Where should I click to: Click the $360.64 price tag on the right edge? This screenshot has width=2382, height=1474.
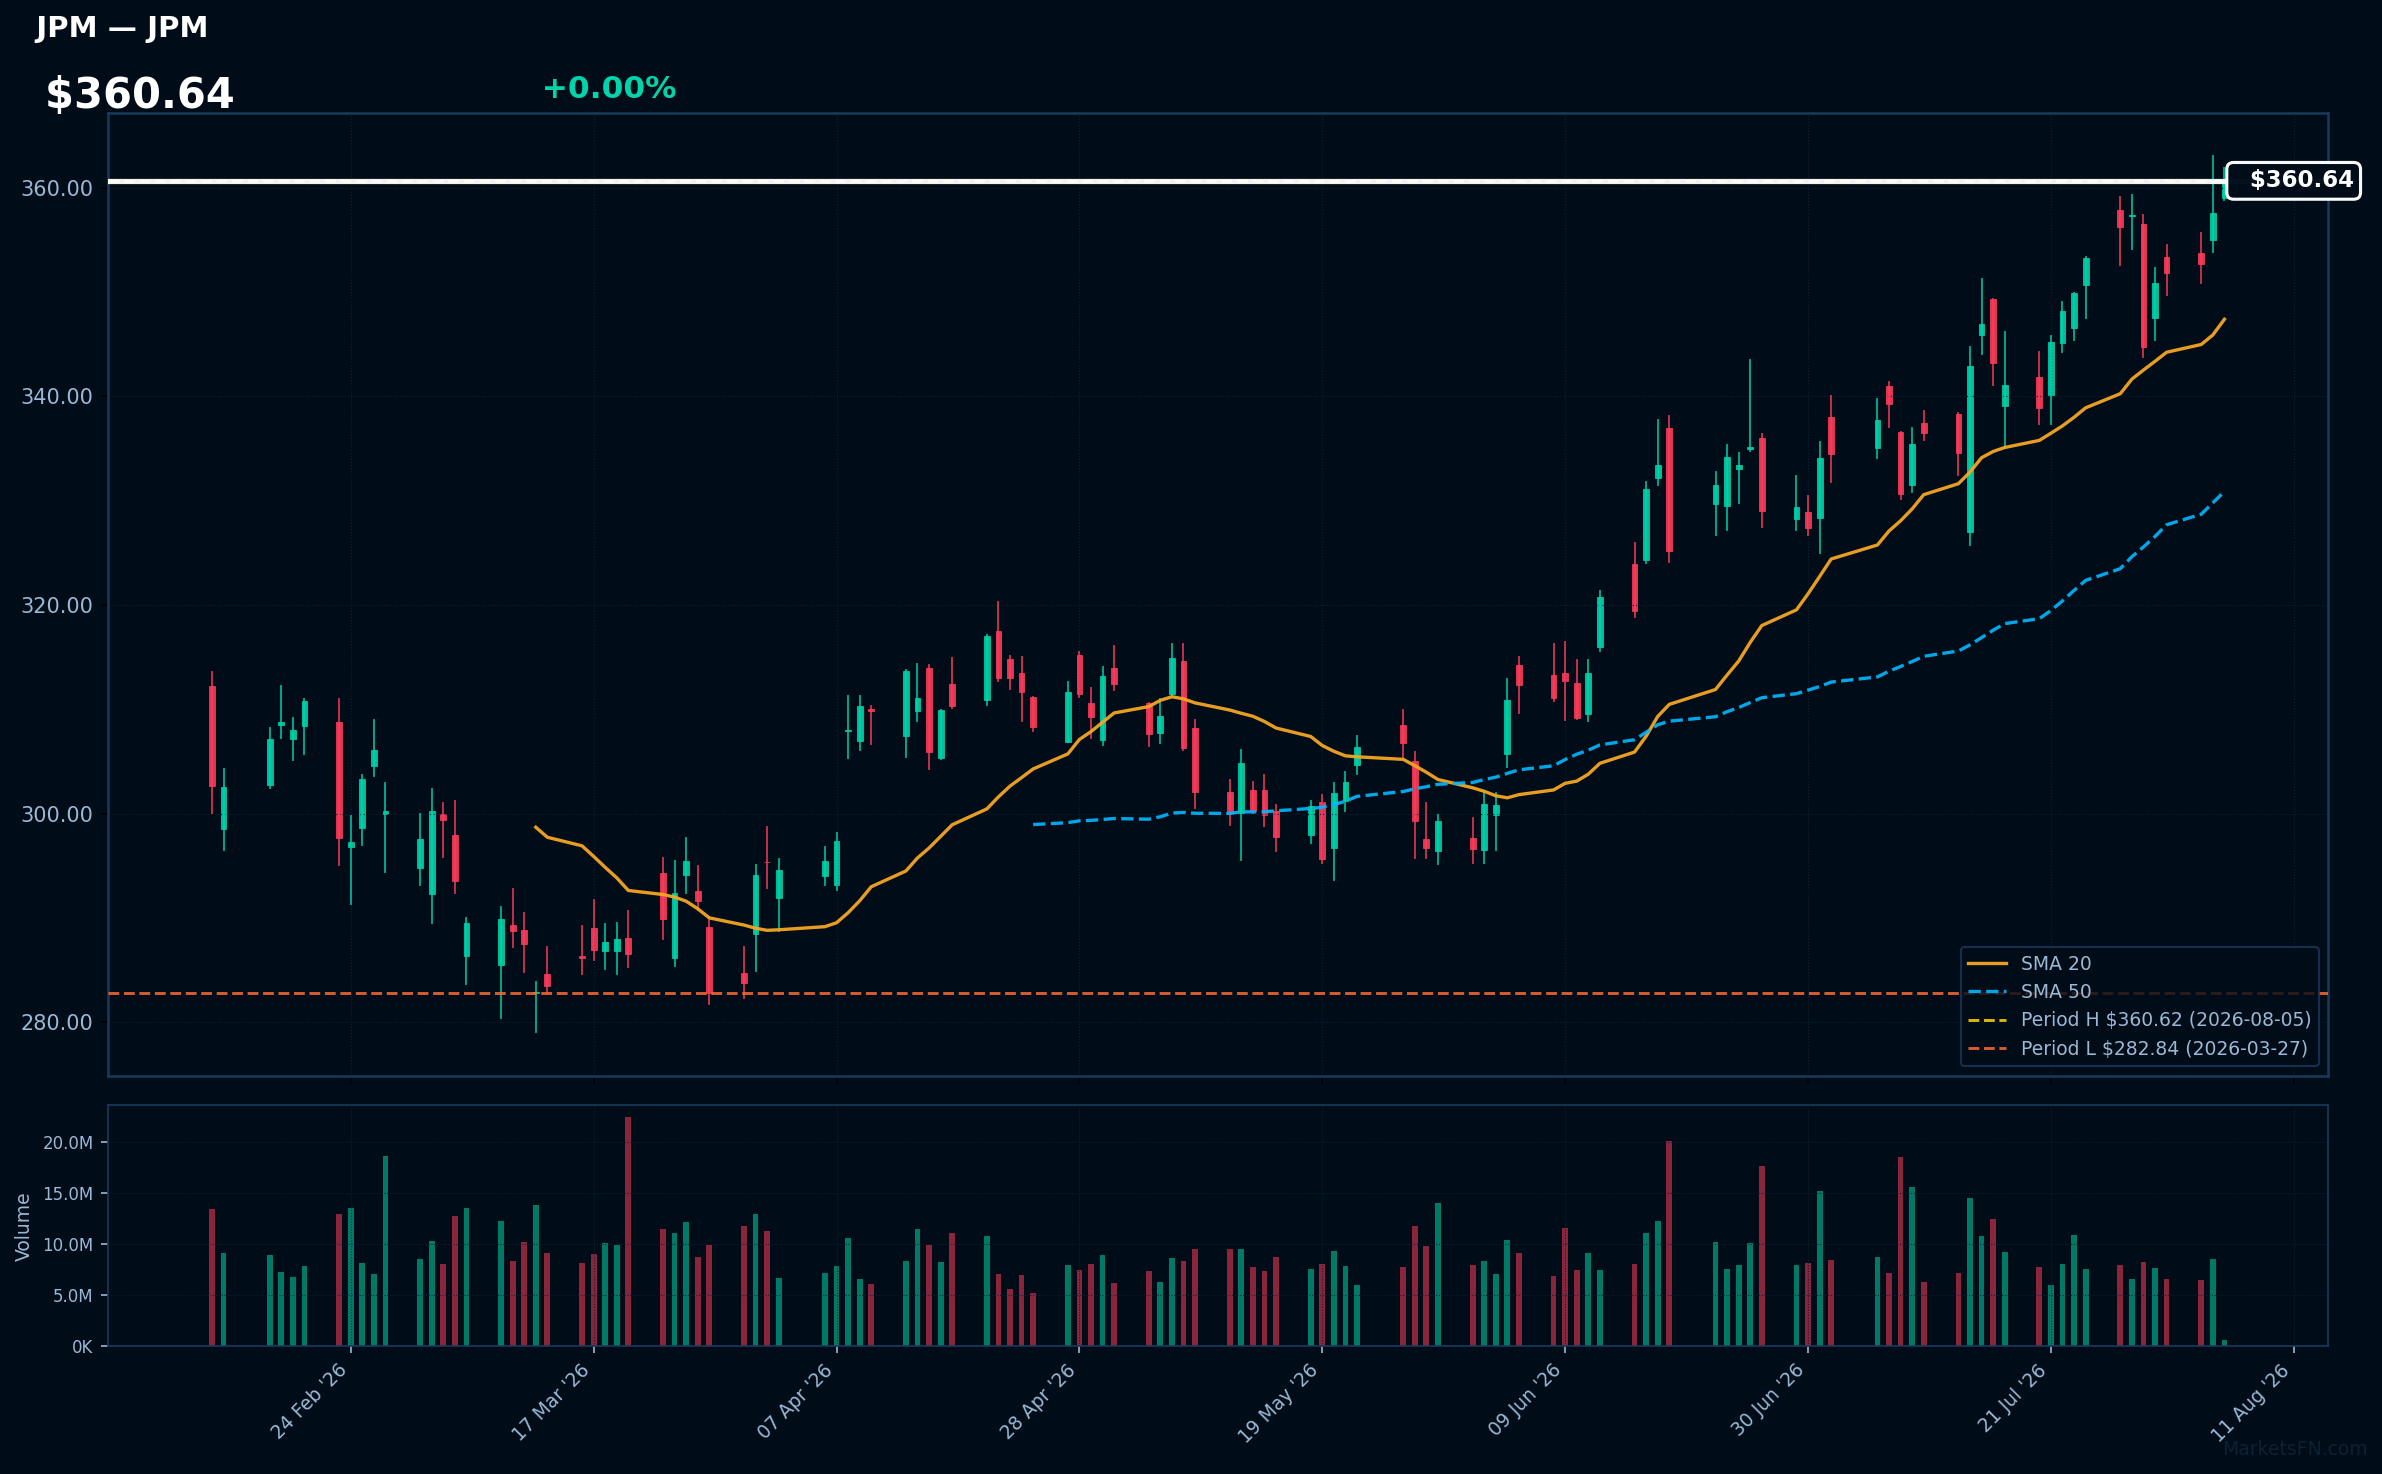tap(2293, 180)
